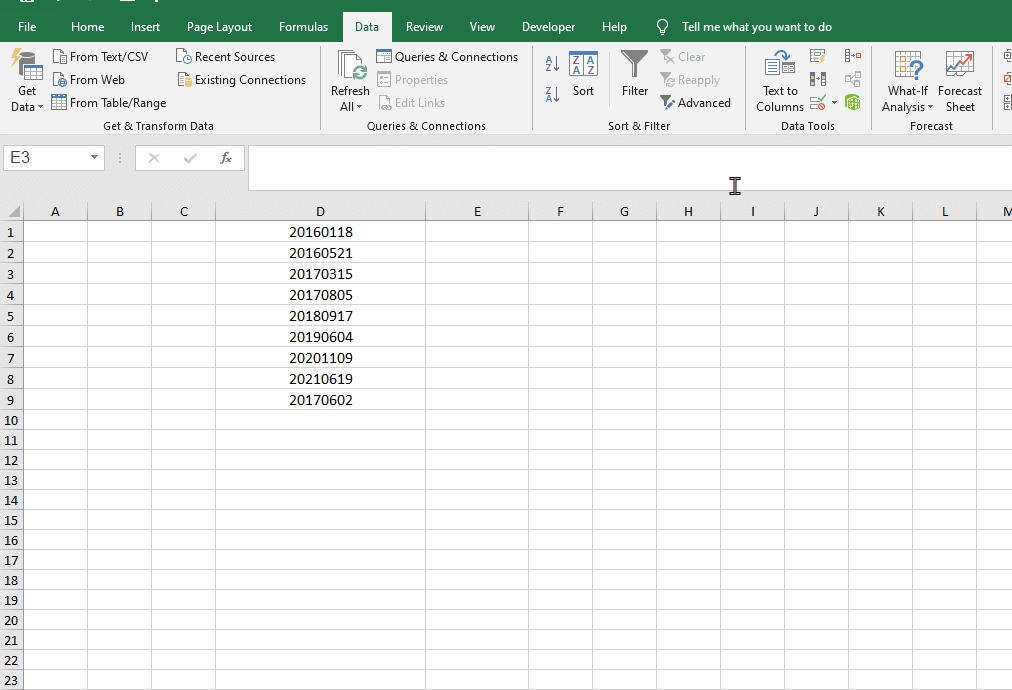This screenshot has width=1012, height=690.
Task: Open the Developer tab
Action: (x=548, y=26)
